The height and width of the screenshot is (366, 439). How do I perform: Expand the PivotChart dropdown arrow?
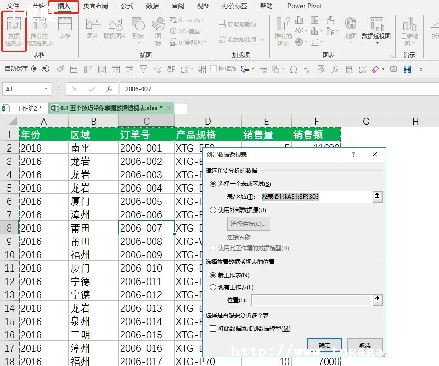click(x=377, y=43)
